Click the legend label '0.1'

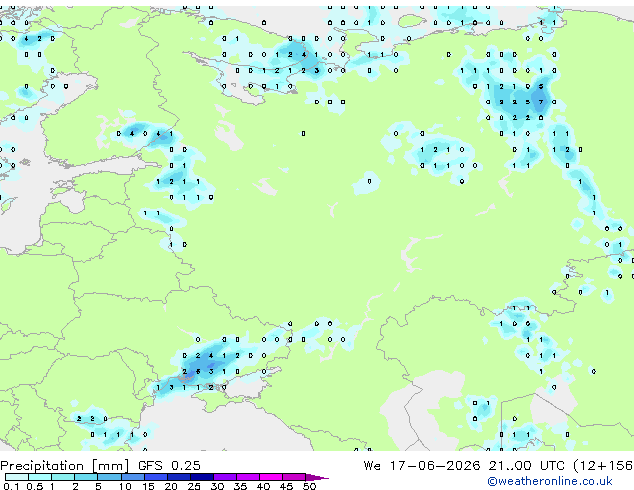tap(11, 486)
